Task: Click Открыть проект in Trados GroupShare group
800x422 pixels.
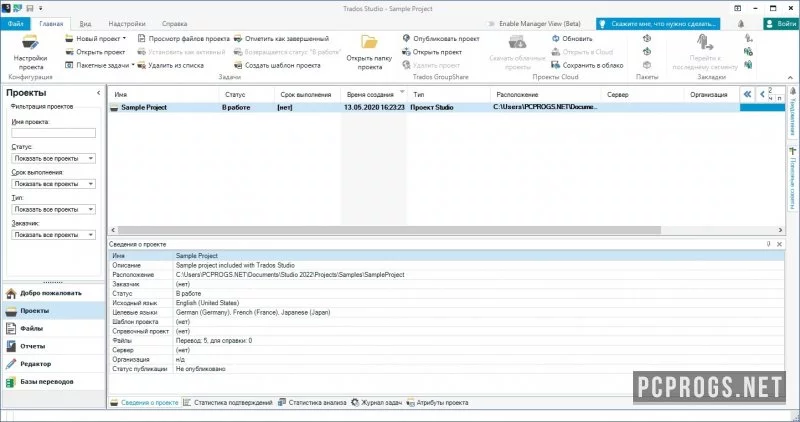Action: [x=432, y=52]
